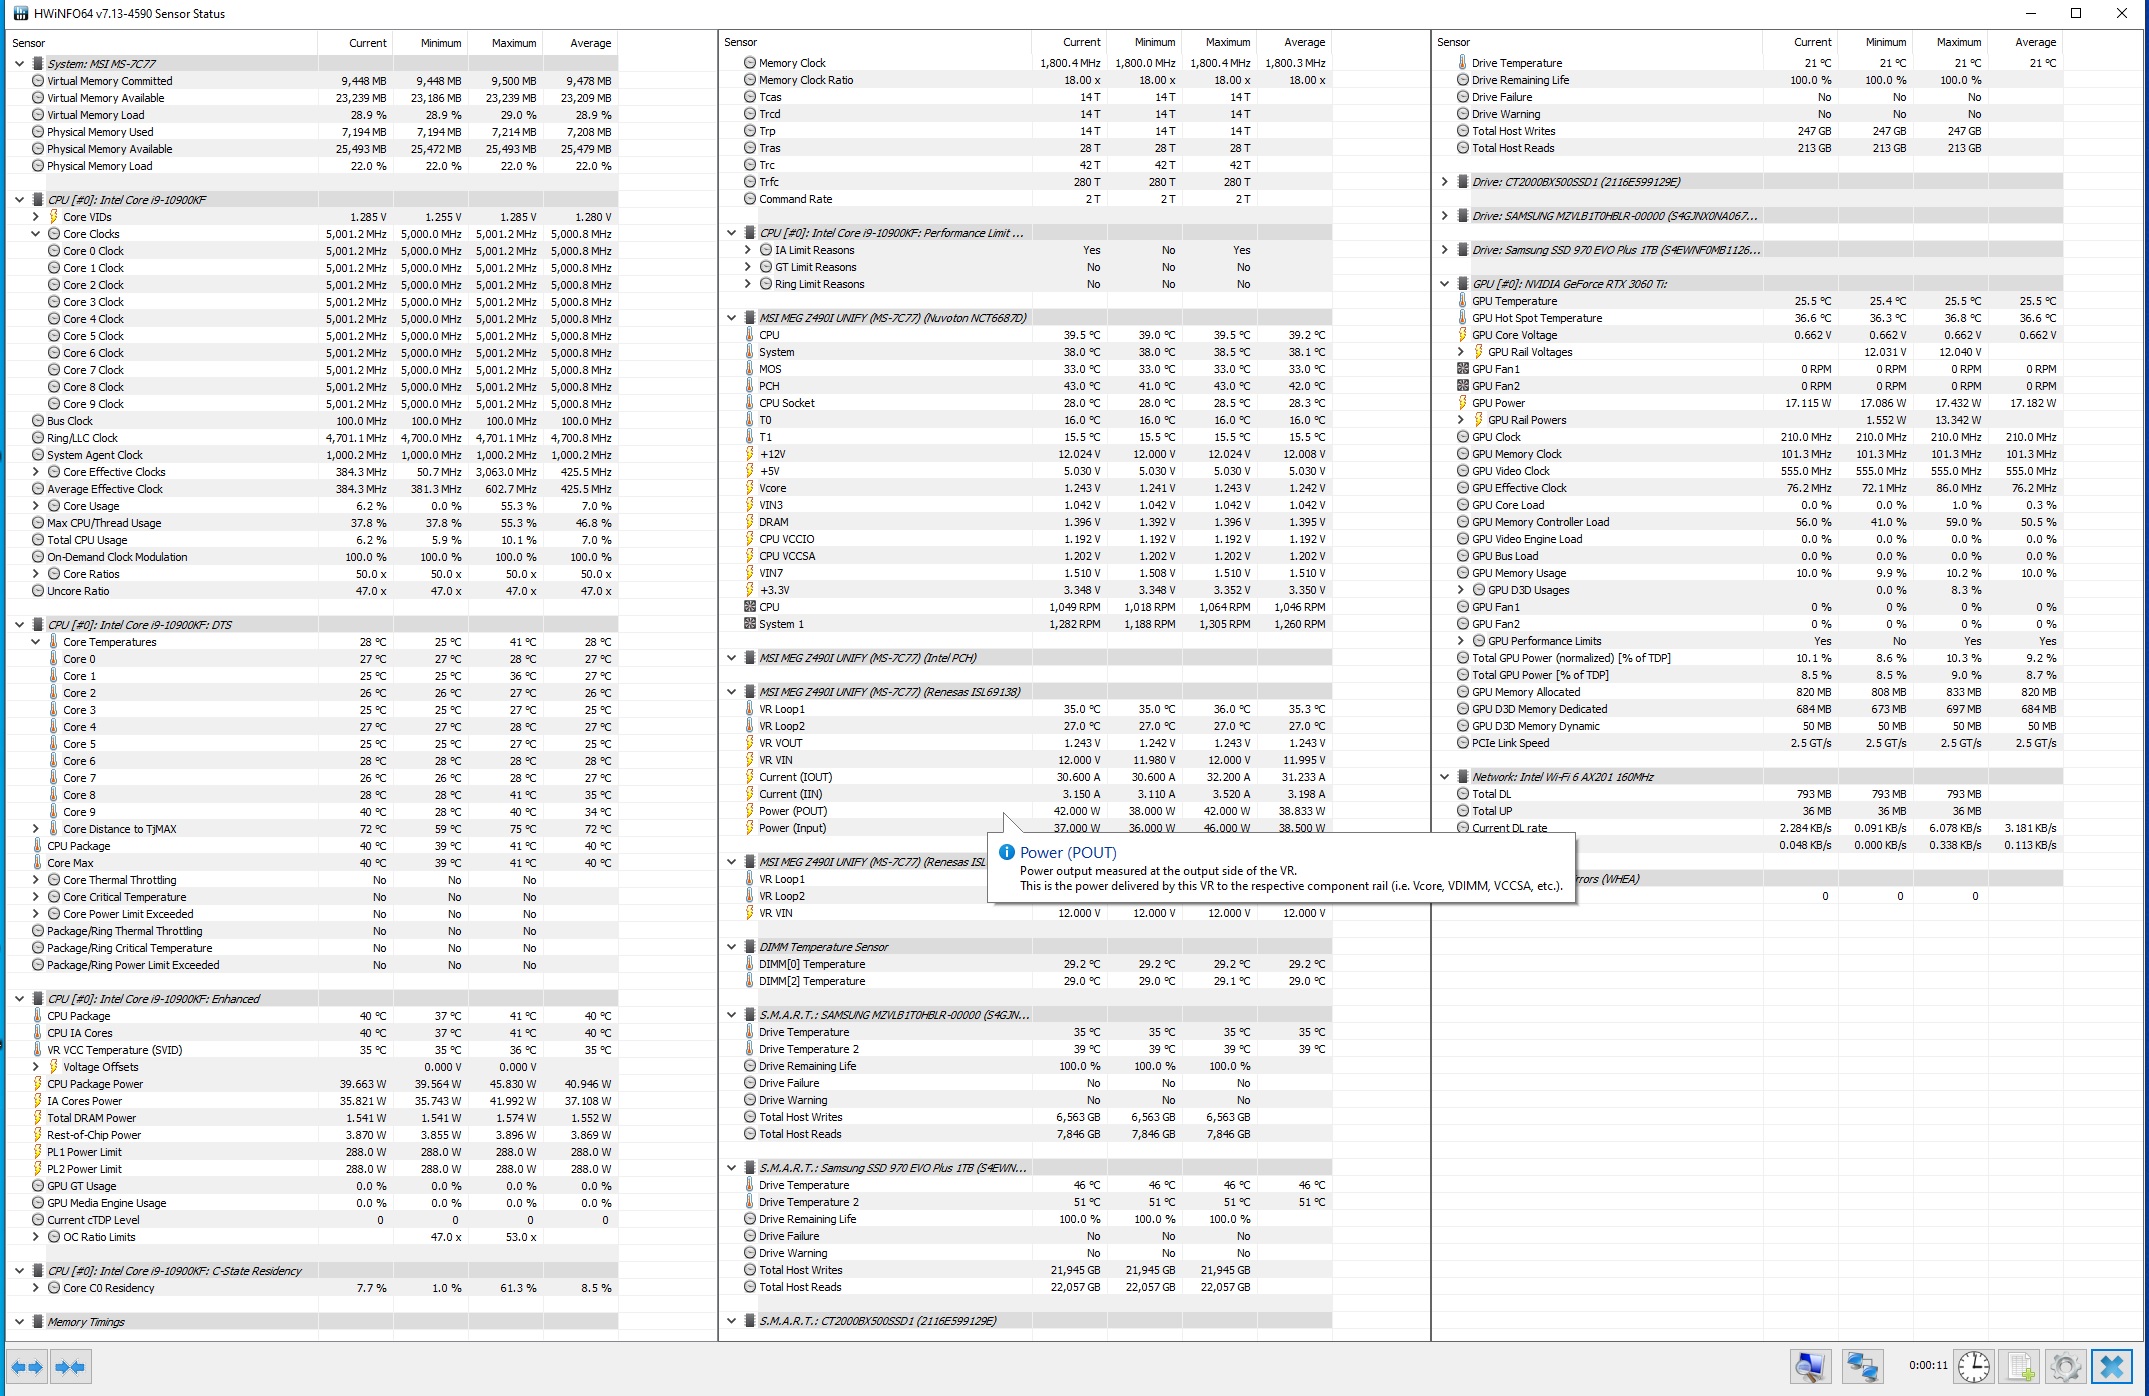Click the fan icon beside GPU Fan1 RPM row
Image resolution: width=2149 pixels, height=1396 pixels.
click(1463, 369)
